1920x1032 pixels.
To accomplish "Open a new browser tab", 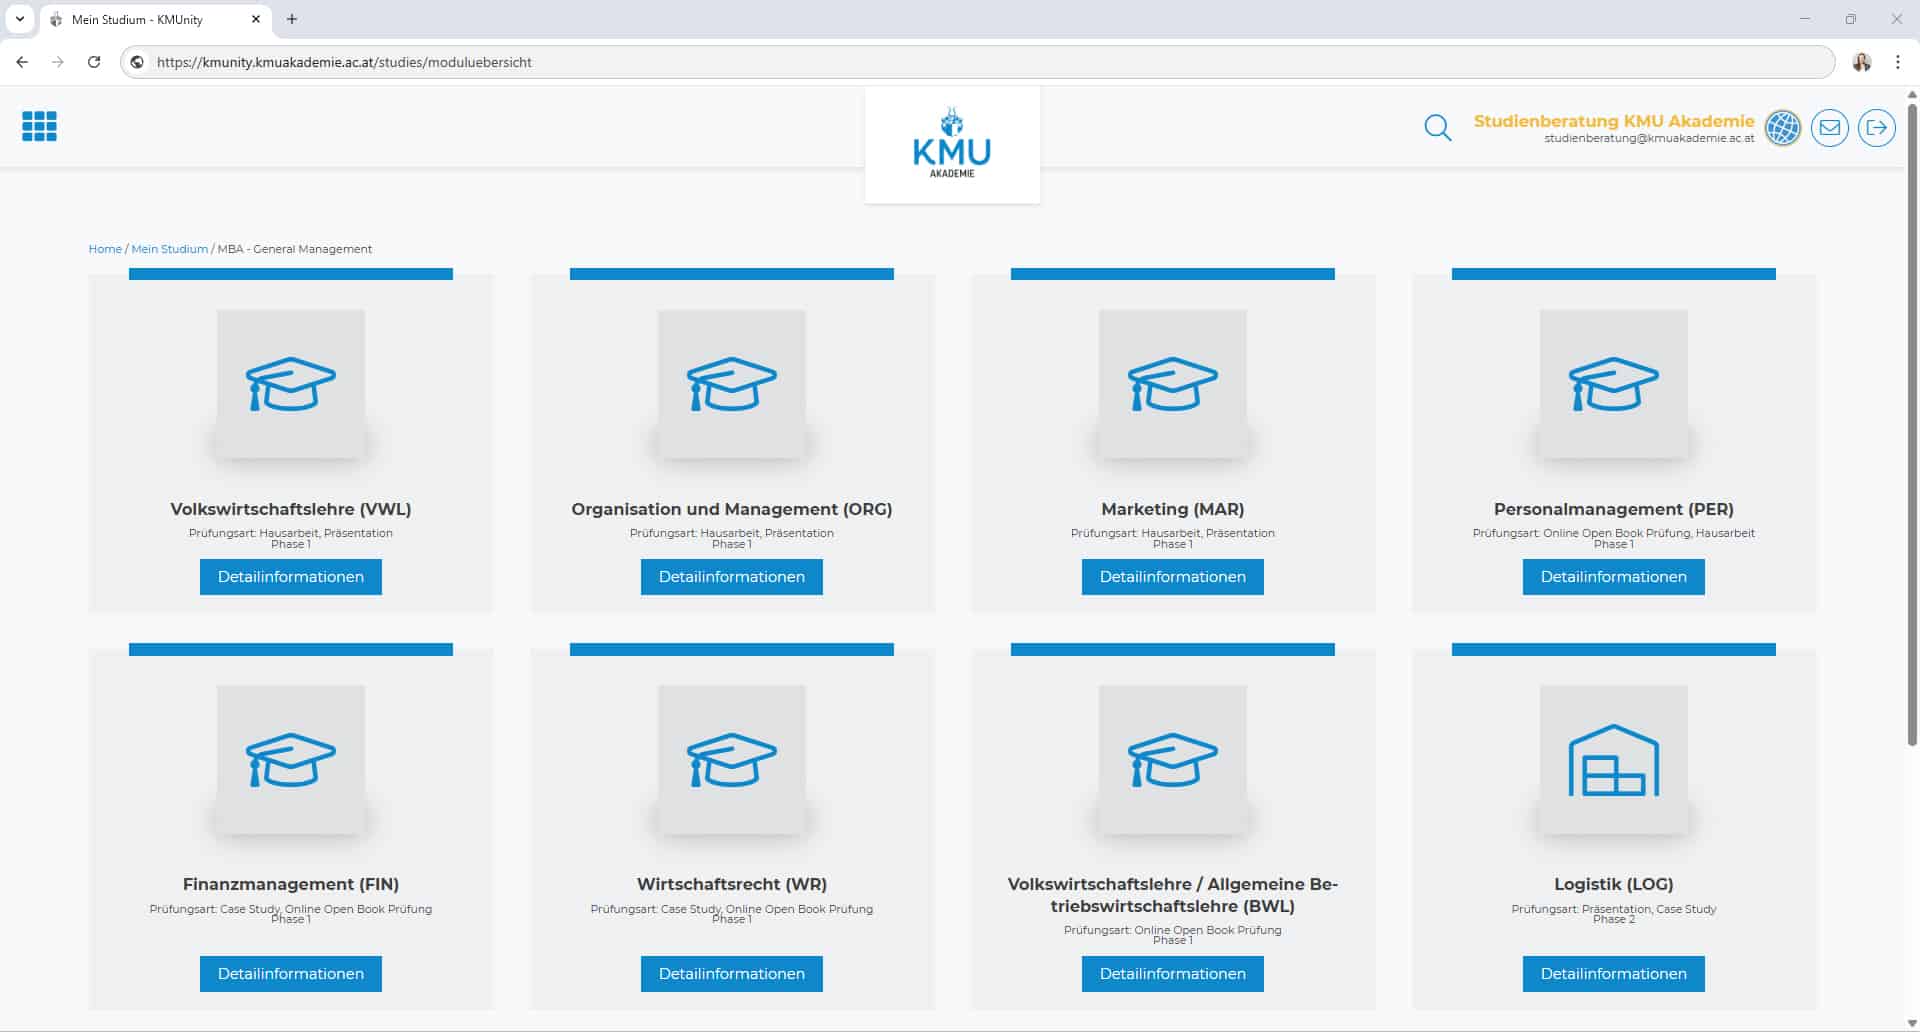I will pos(292,19).
